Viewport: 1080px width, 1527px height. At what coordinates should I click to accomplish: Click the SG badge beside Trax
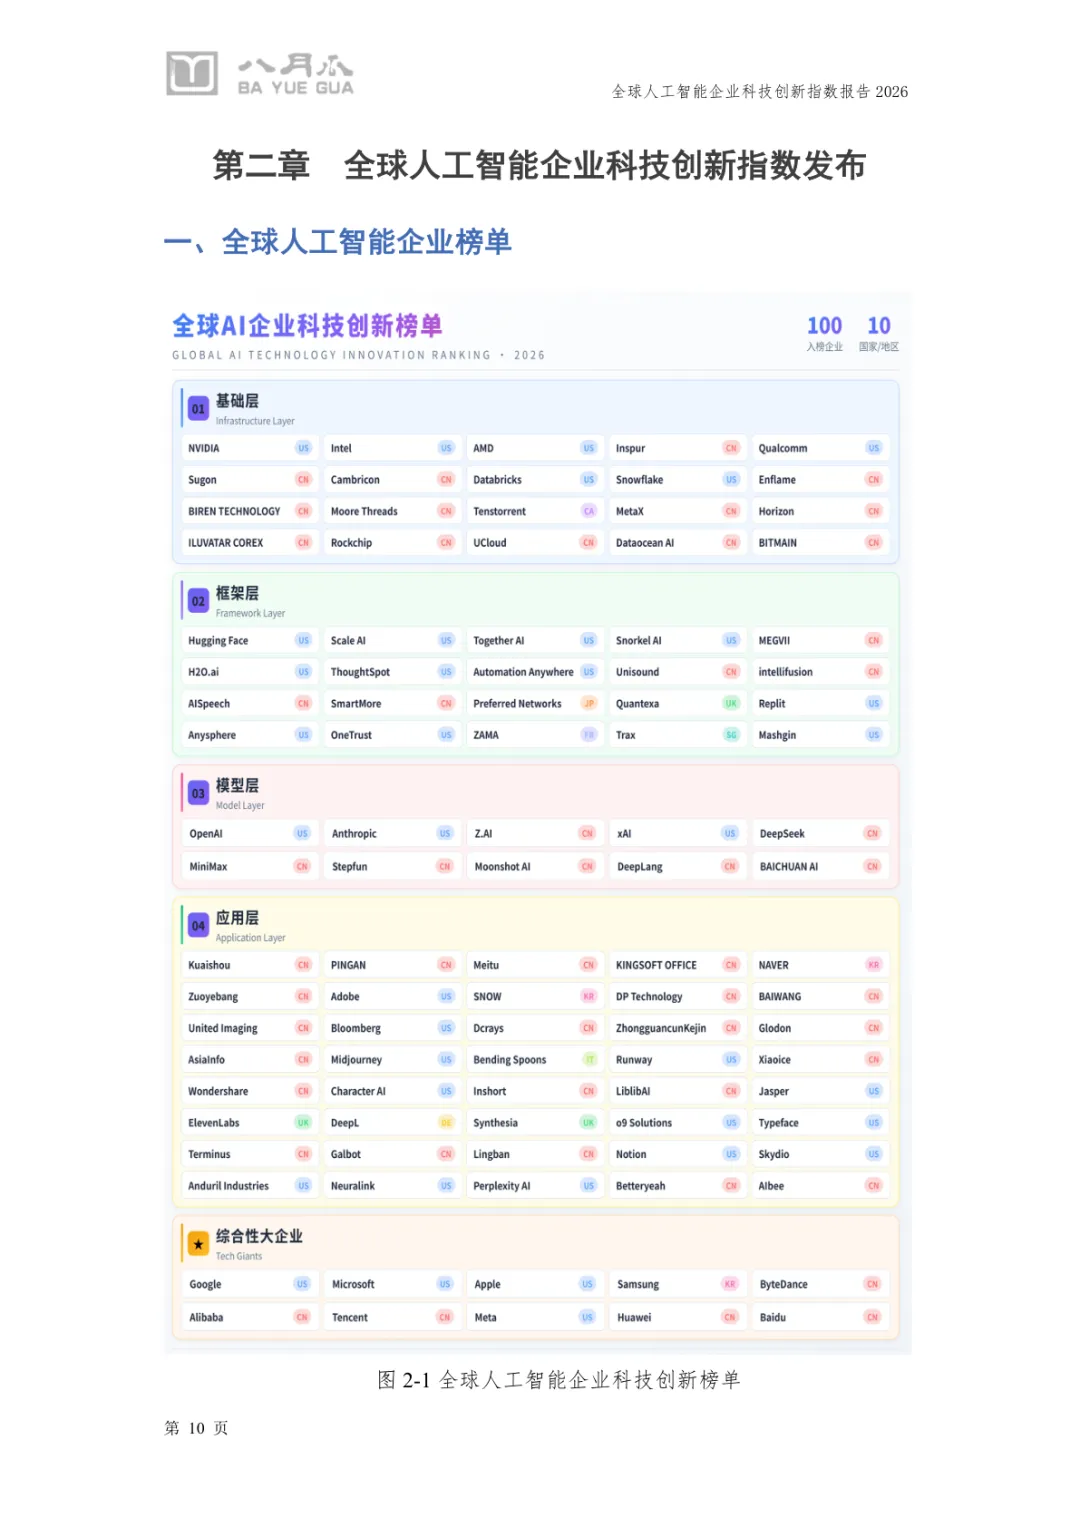click(731, 735)
